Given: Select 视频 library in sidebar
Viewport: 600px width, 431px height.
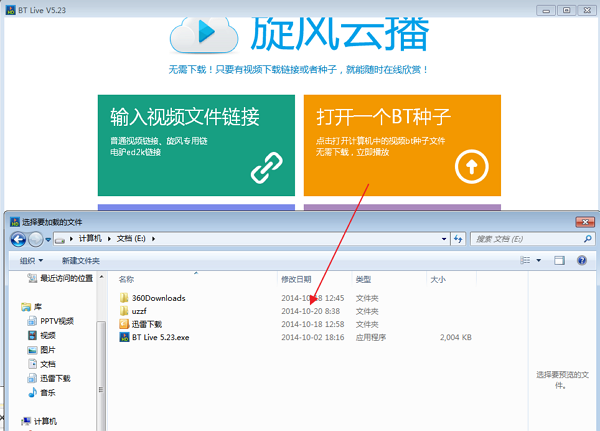Looking at the screenshot, I should 48,335.
